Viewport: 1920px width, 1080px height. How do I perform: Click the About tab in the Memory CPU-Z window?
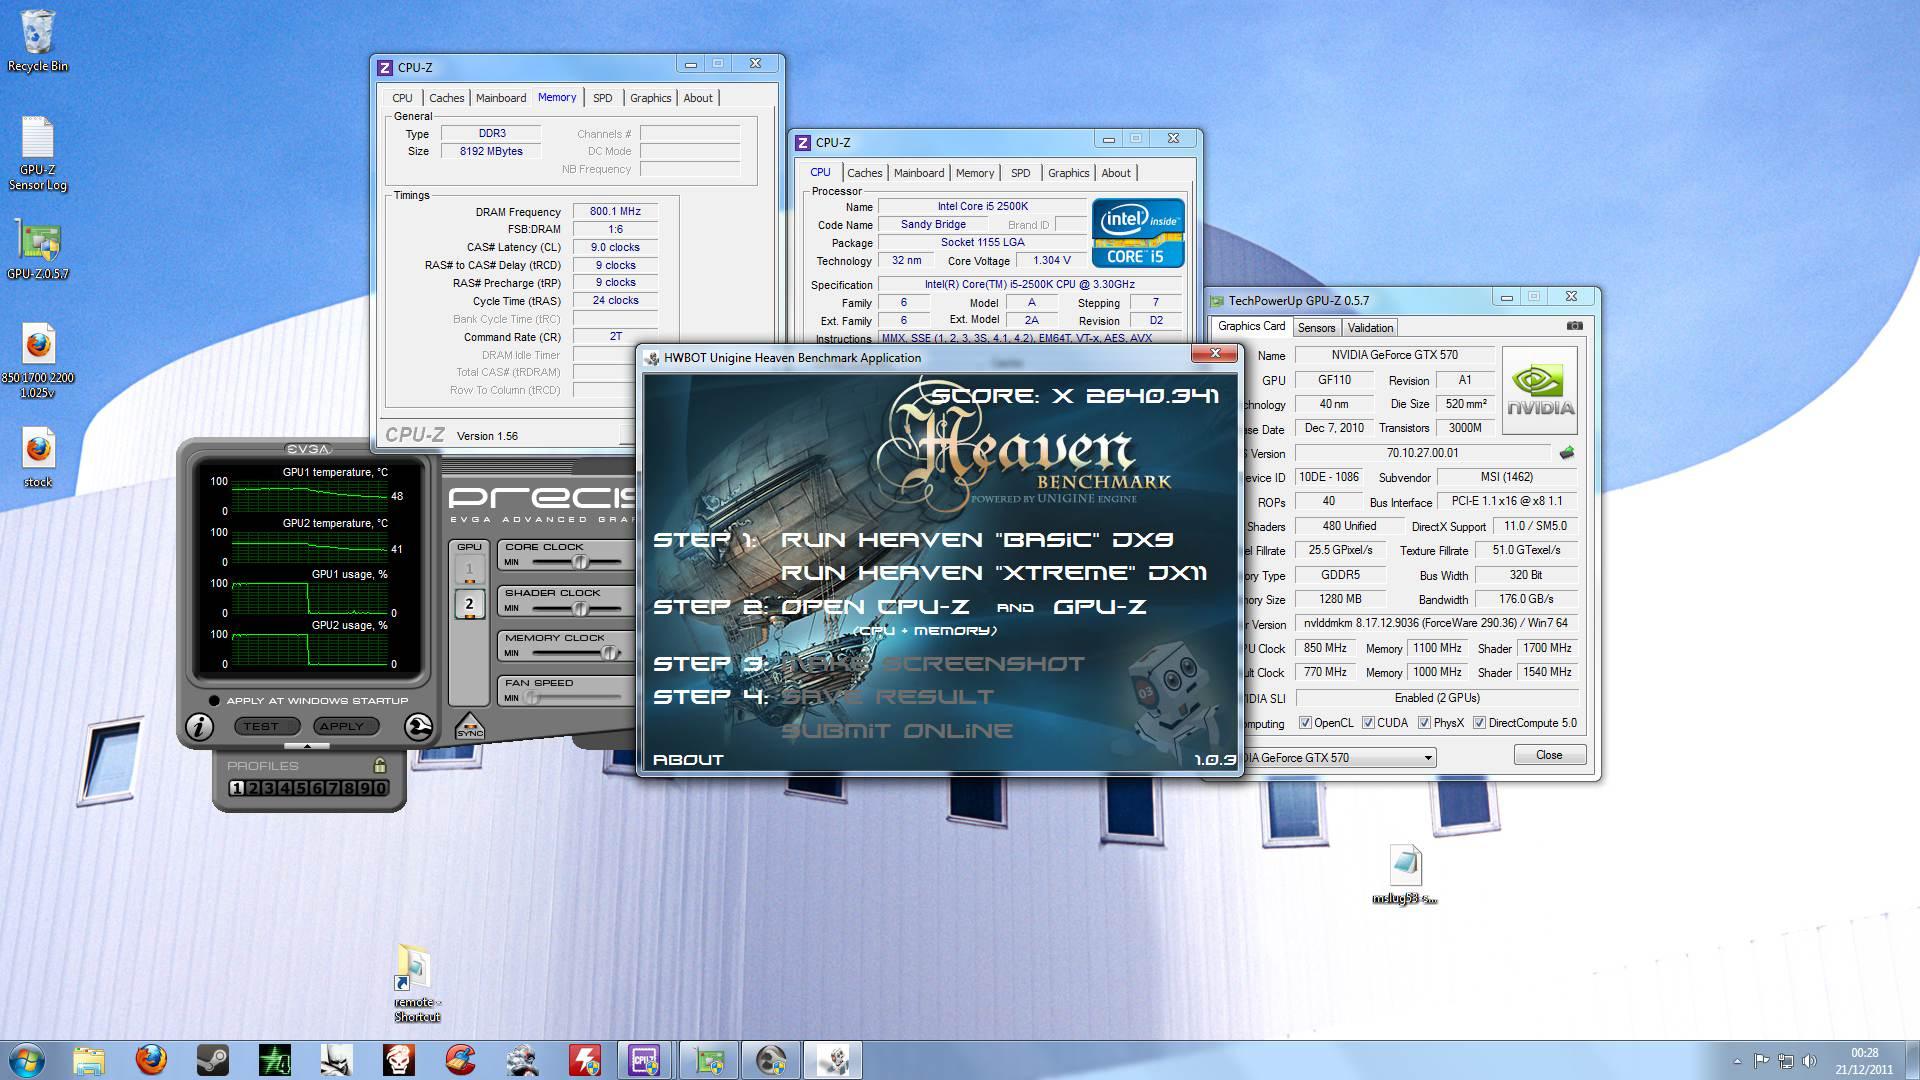click(698, 98)
